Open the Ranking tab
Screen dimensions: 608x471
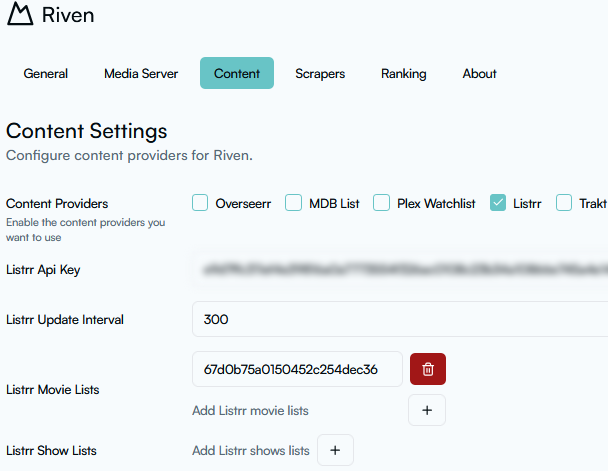coord(403,73)
